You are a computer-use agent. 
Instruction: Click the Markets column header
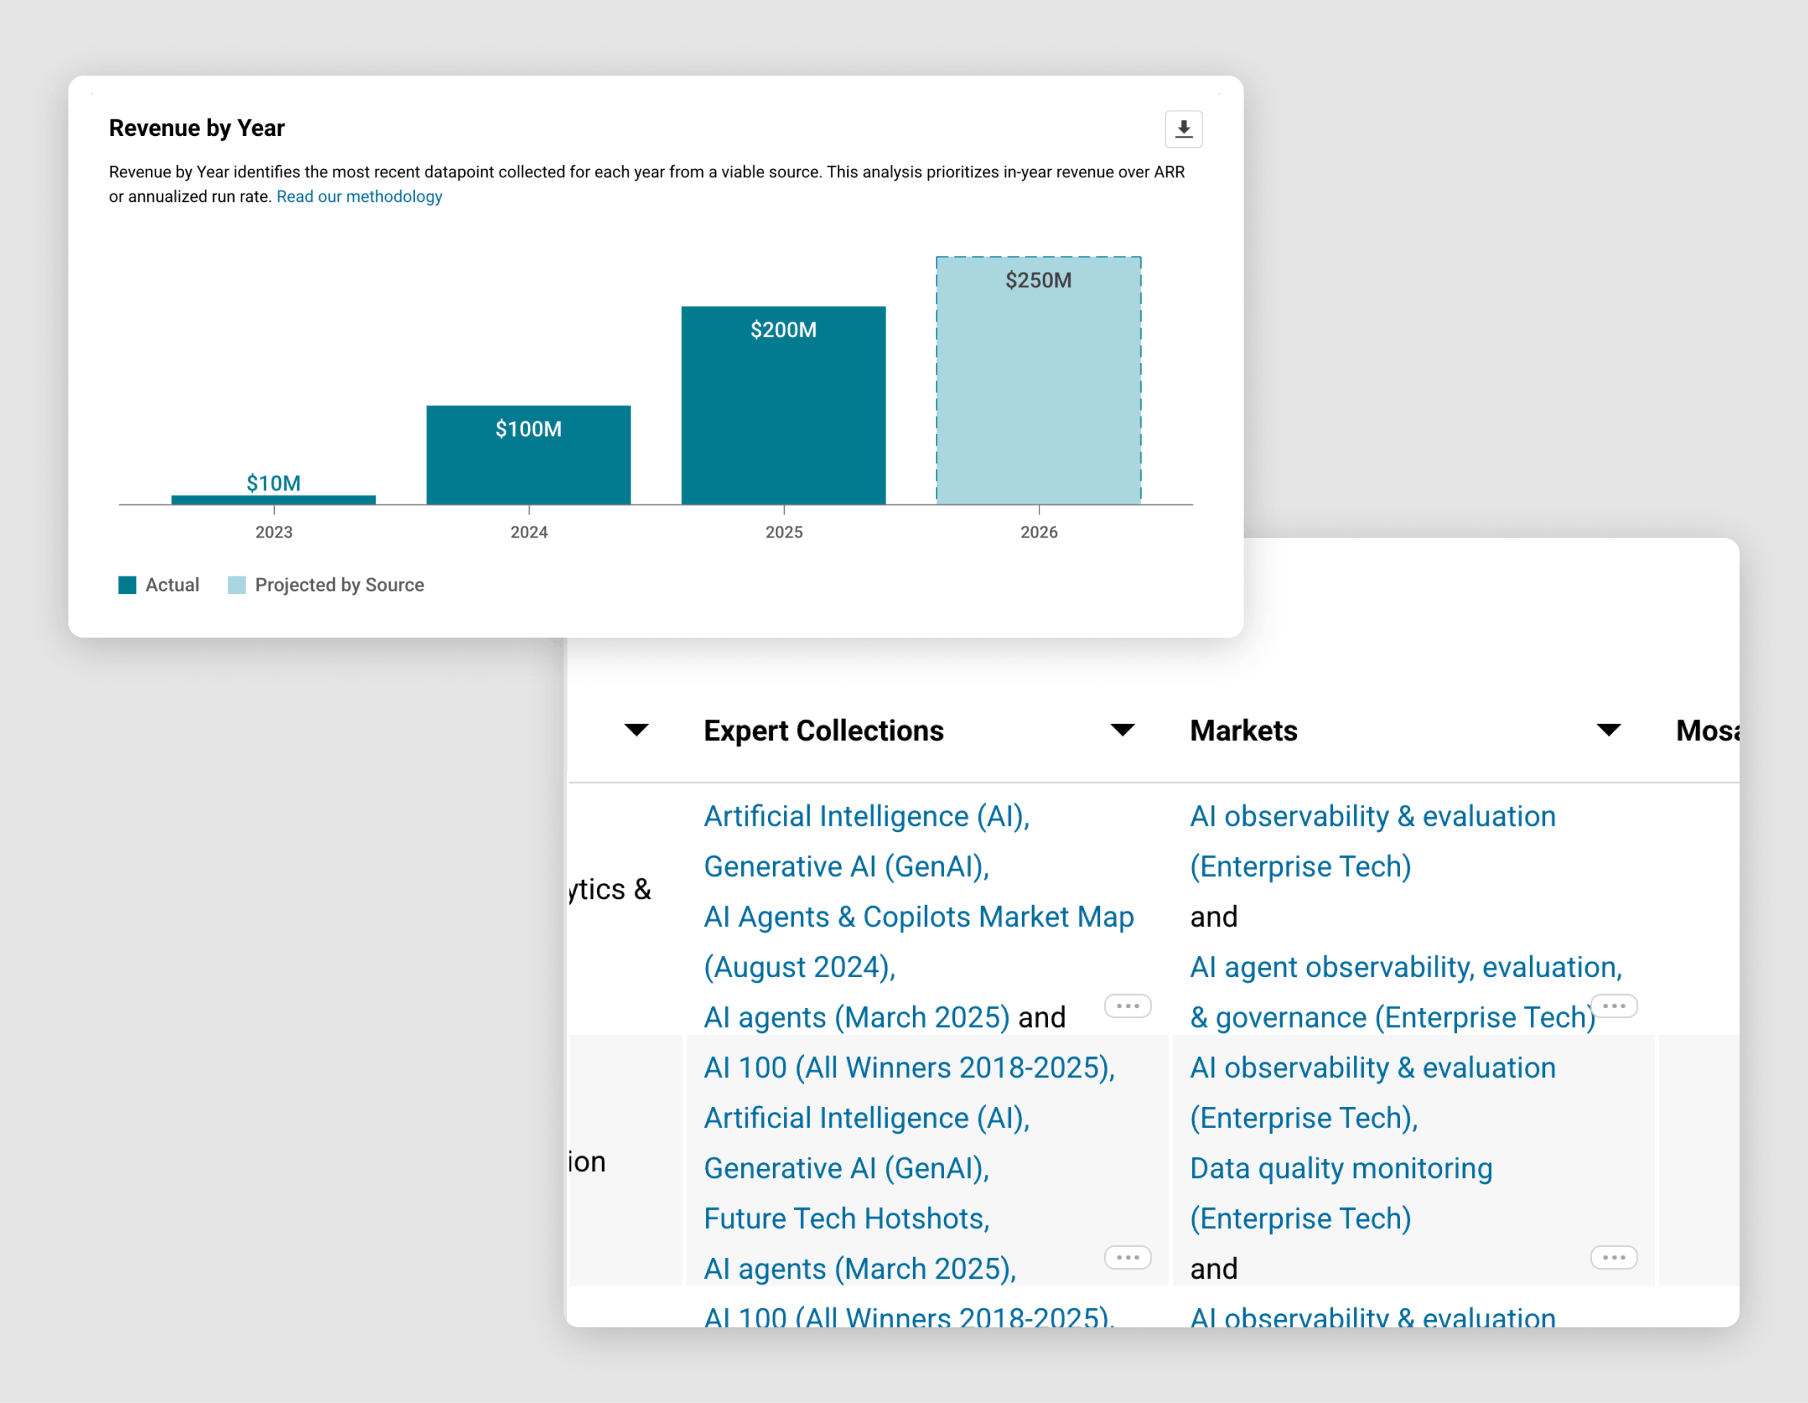(1244, 731)
